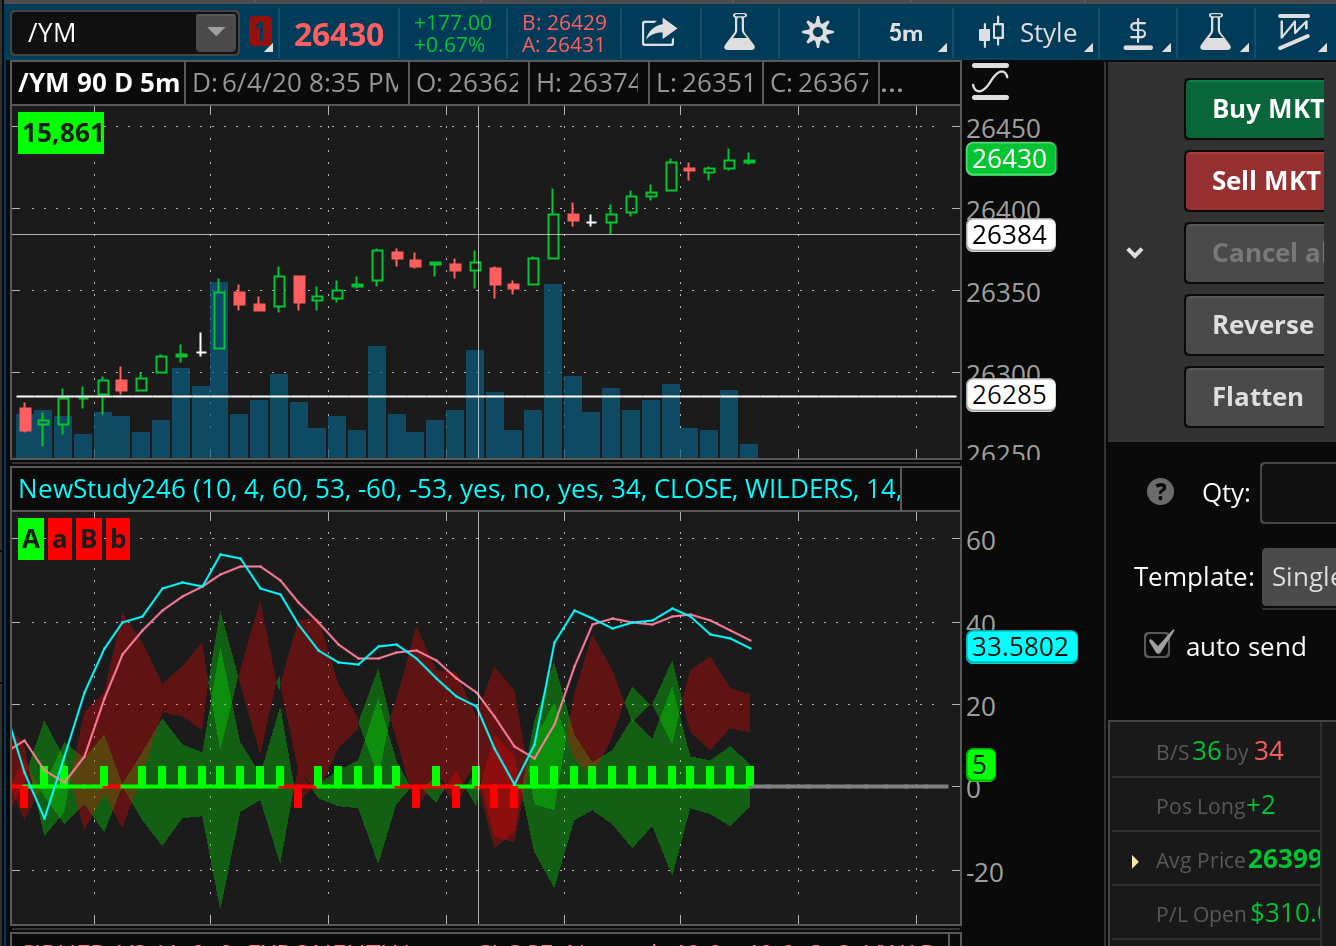Click the green 5 value bubble on the study axis

coord(980,765)
